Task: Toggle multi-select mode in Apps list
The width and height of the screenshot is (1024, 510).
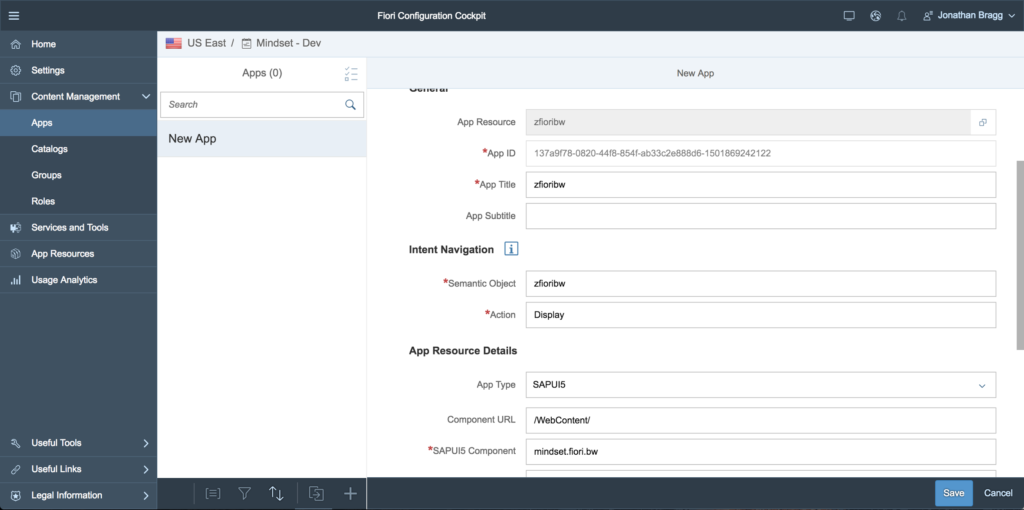Action: tap(351, 73)
